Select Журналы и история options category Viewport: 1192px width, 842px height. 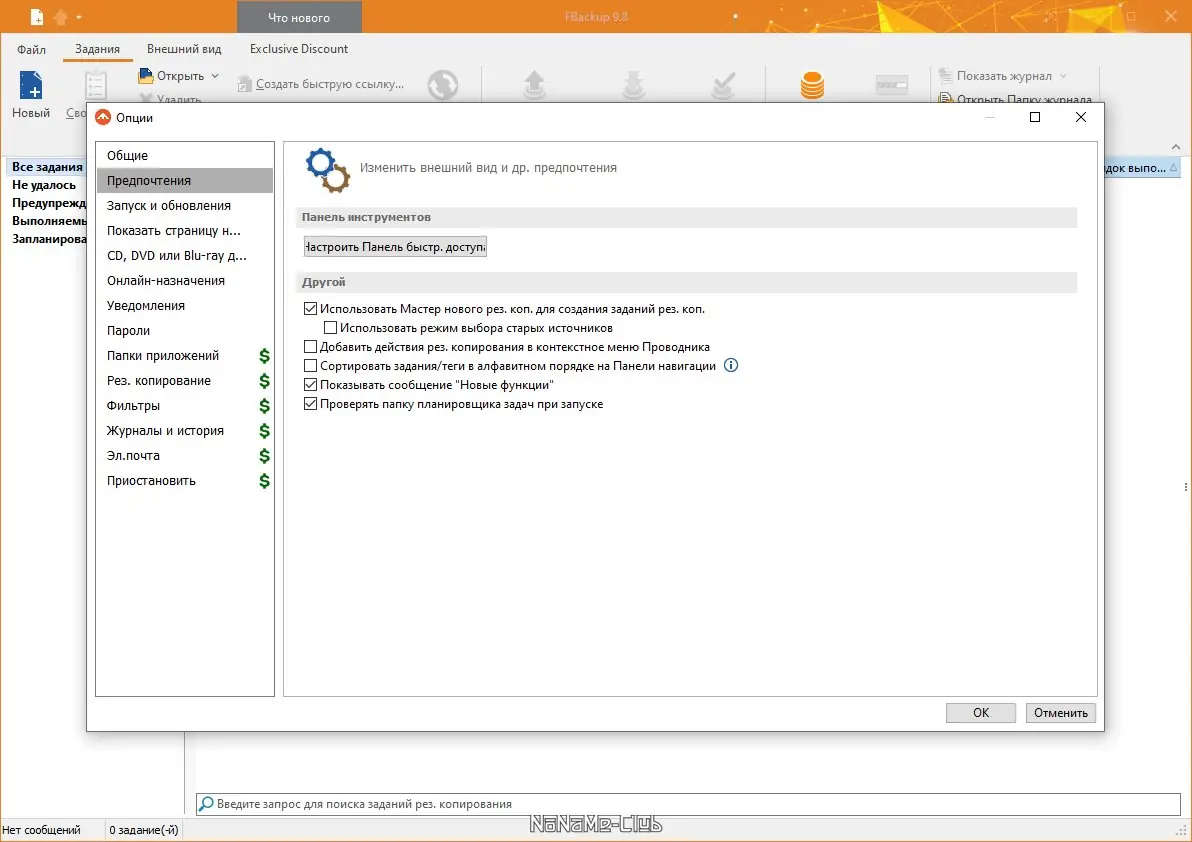pyautogui.click(x=185, y=431)
